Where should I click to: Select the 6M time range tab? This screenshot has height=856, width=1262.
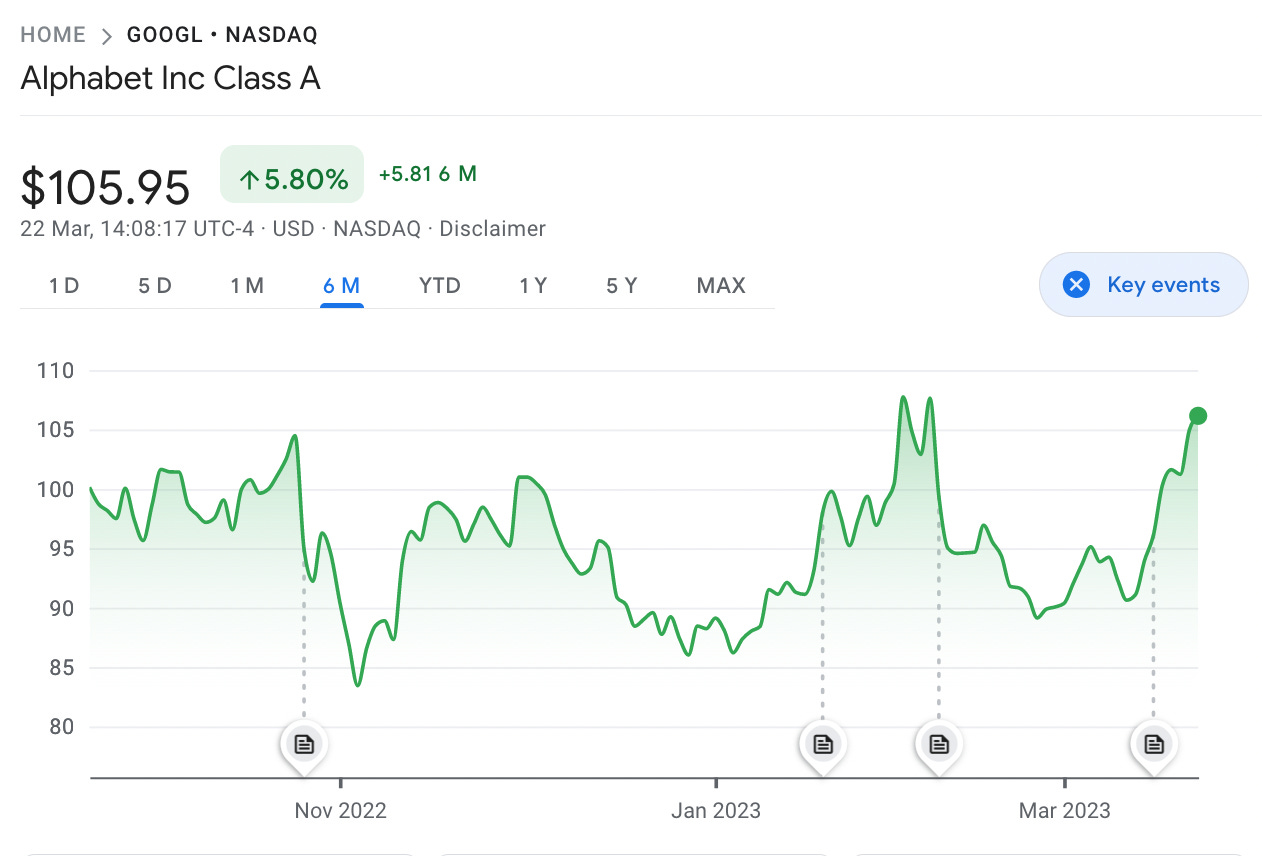coord(341,286)
